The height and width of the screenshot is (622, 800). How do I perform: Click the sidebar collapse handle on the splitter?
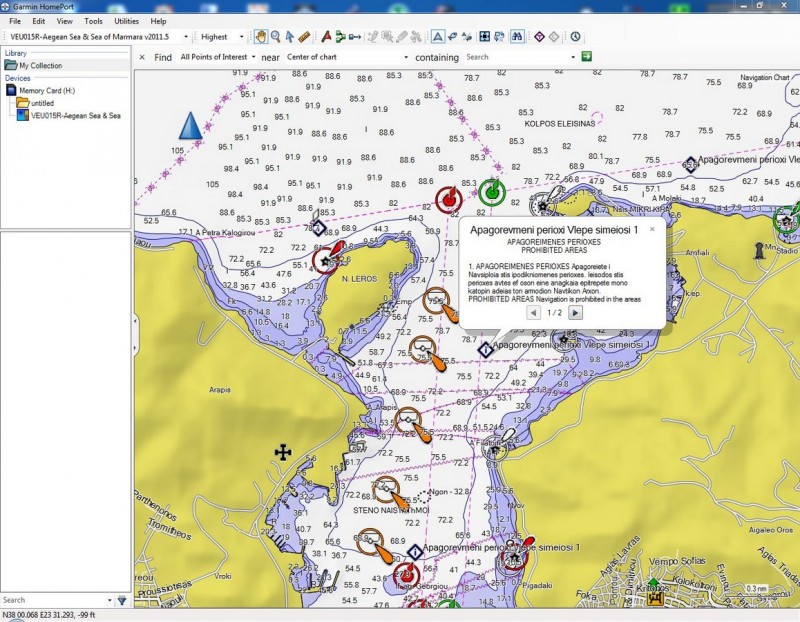135,335
